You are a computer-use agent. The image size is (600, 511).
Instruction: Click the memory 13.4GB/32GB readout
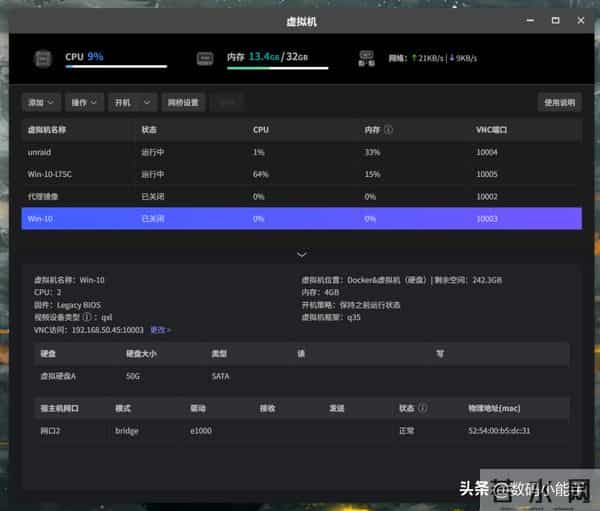(x=267, y=57)
